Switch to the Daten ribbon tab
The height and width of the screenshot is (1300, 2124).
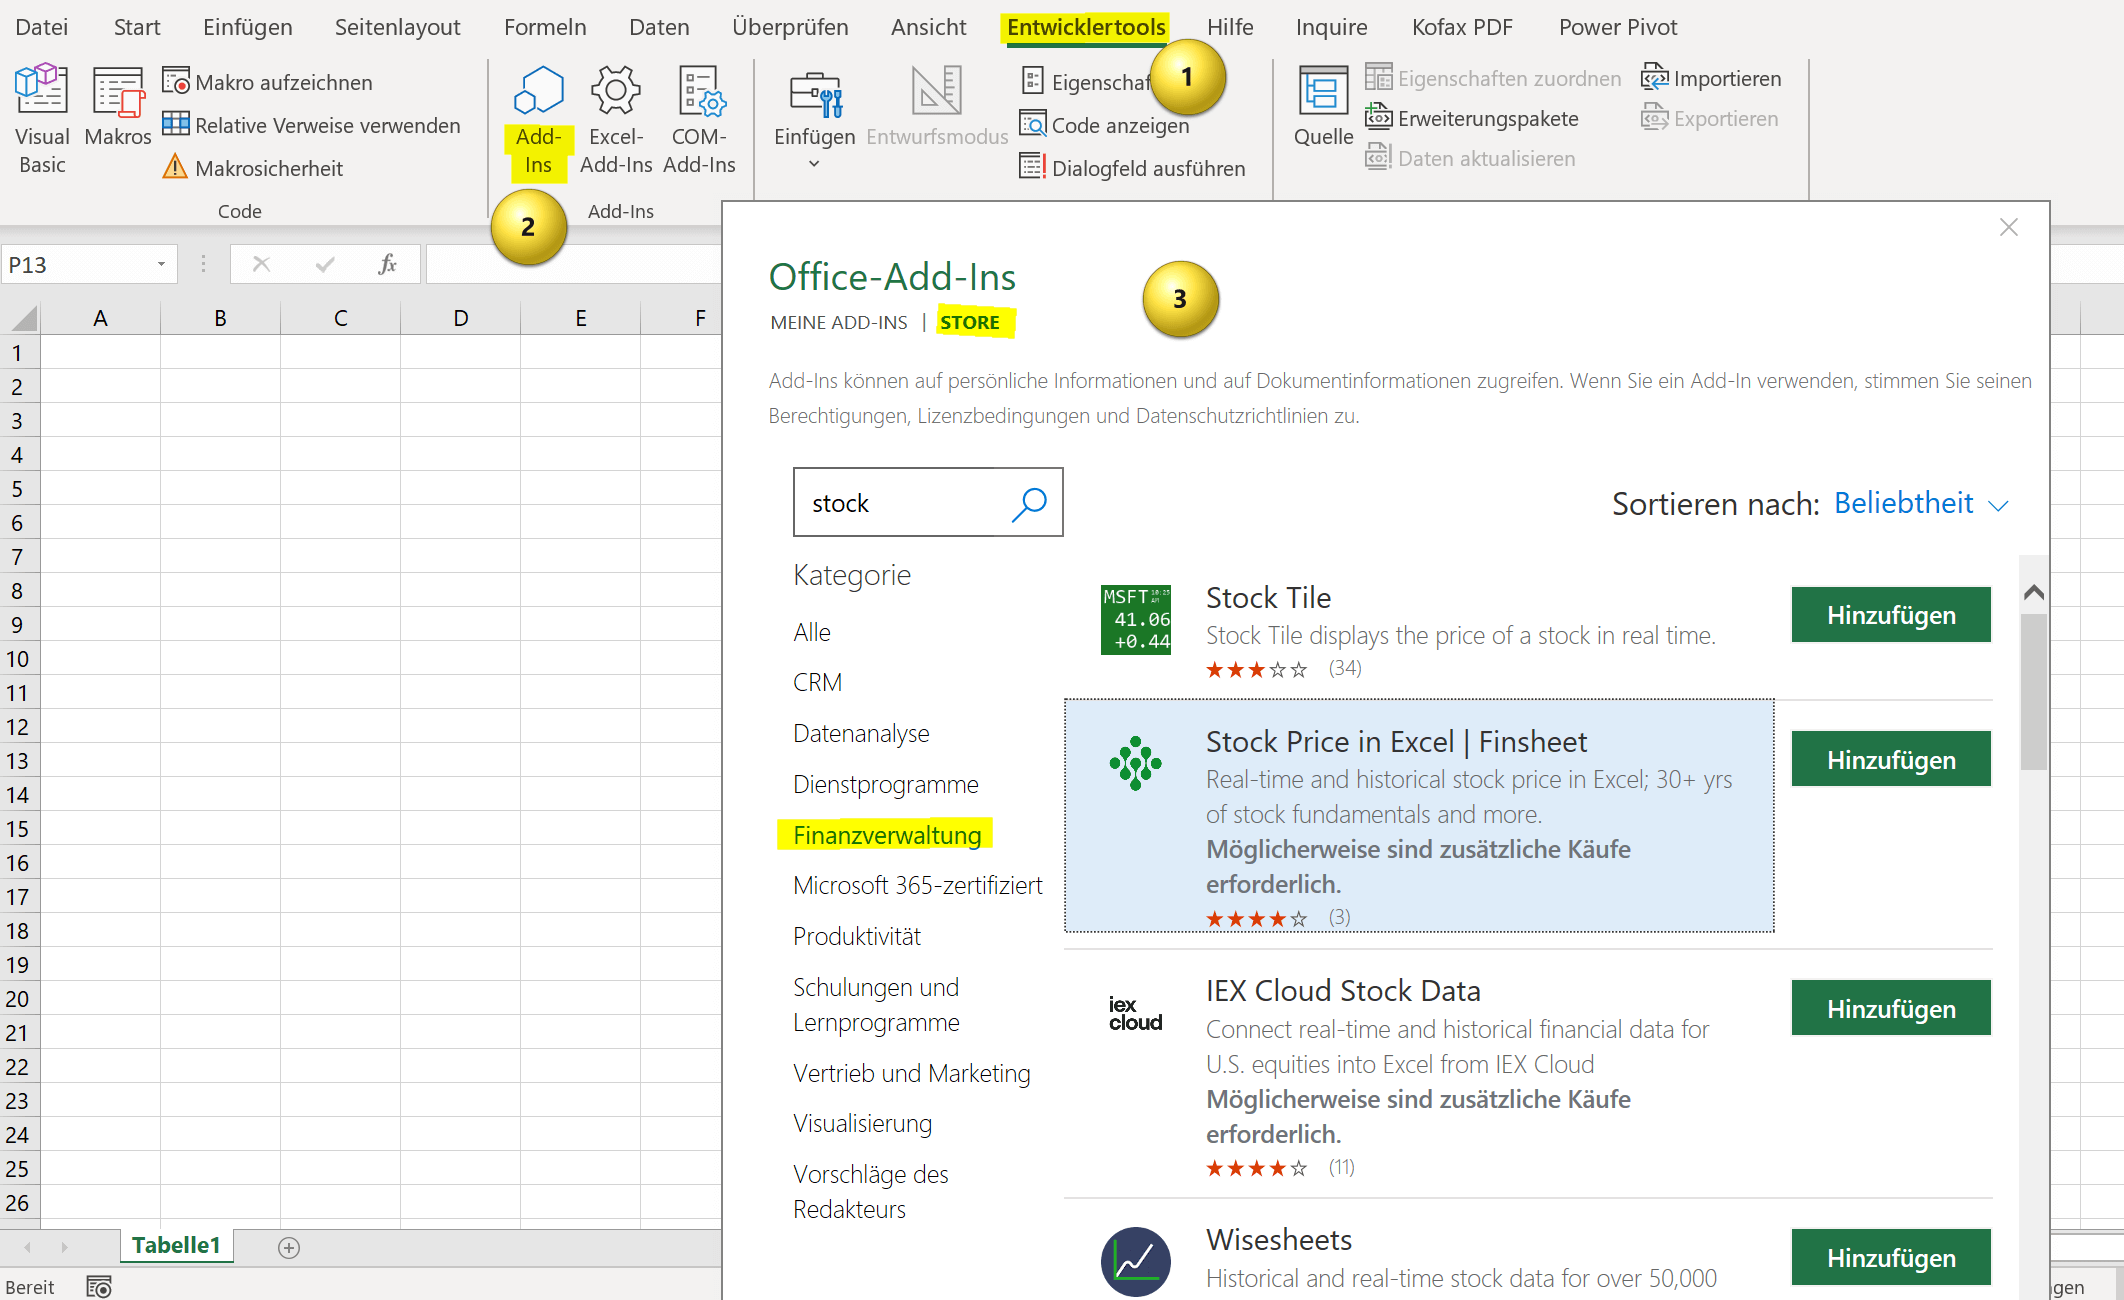pyautogui.click(x=659, y=27)
